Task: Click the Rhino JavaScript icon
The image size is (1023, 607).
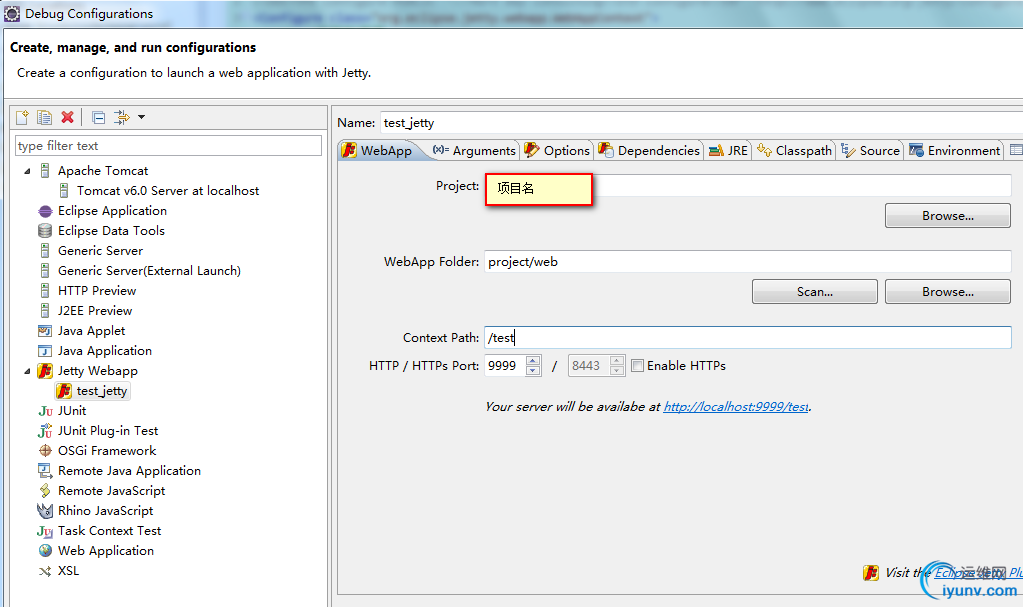Action: point(45,511)
